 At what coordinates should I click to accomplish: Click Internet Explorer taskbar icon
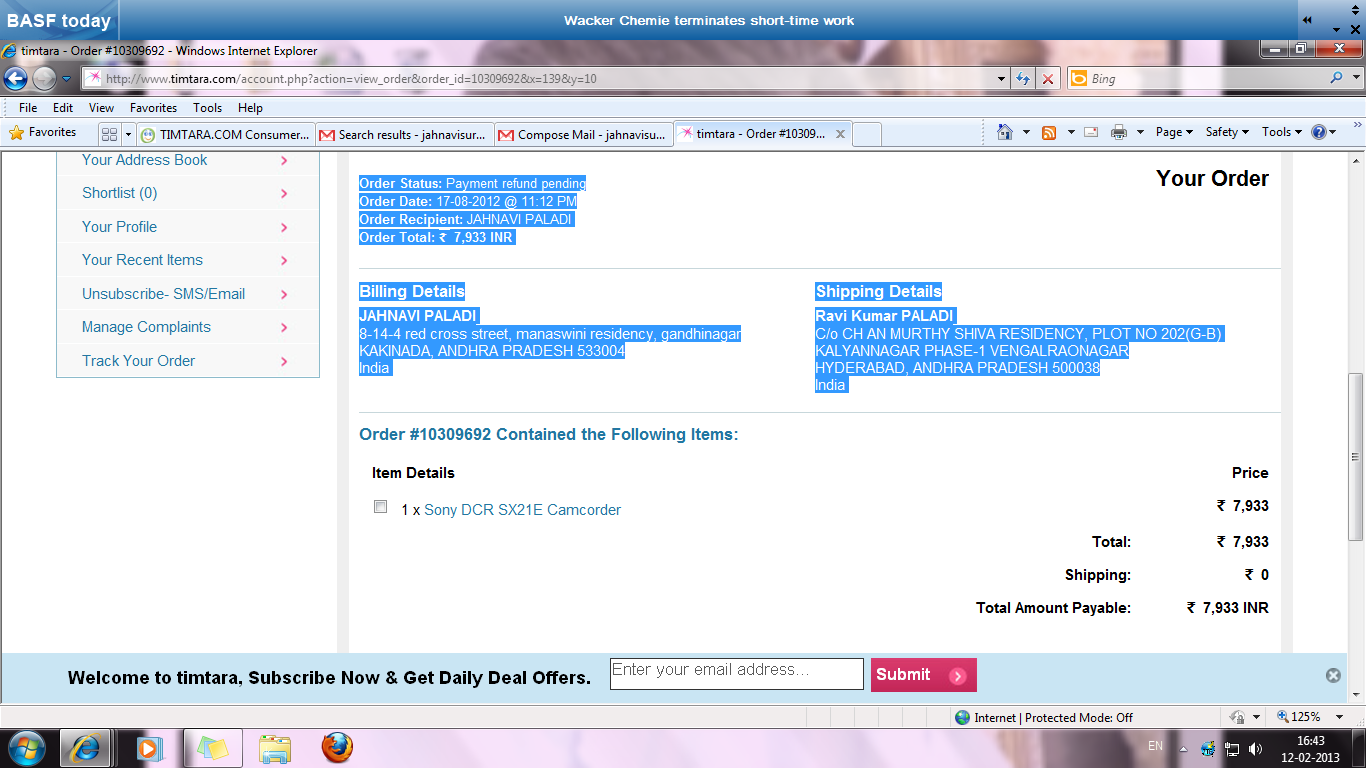click(85, 748)
